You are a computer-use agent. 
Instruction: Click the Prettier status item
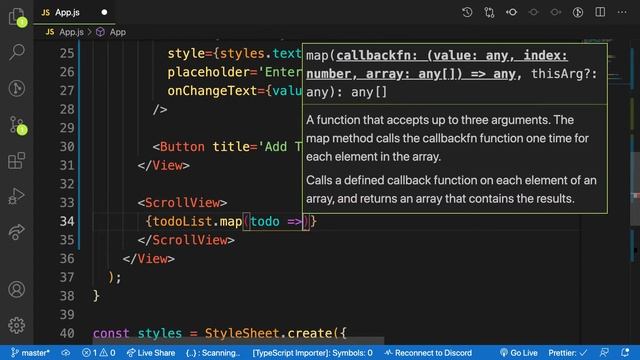pyautogui.click(x=568, y=353)
